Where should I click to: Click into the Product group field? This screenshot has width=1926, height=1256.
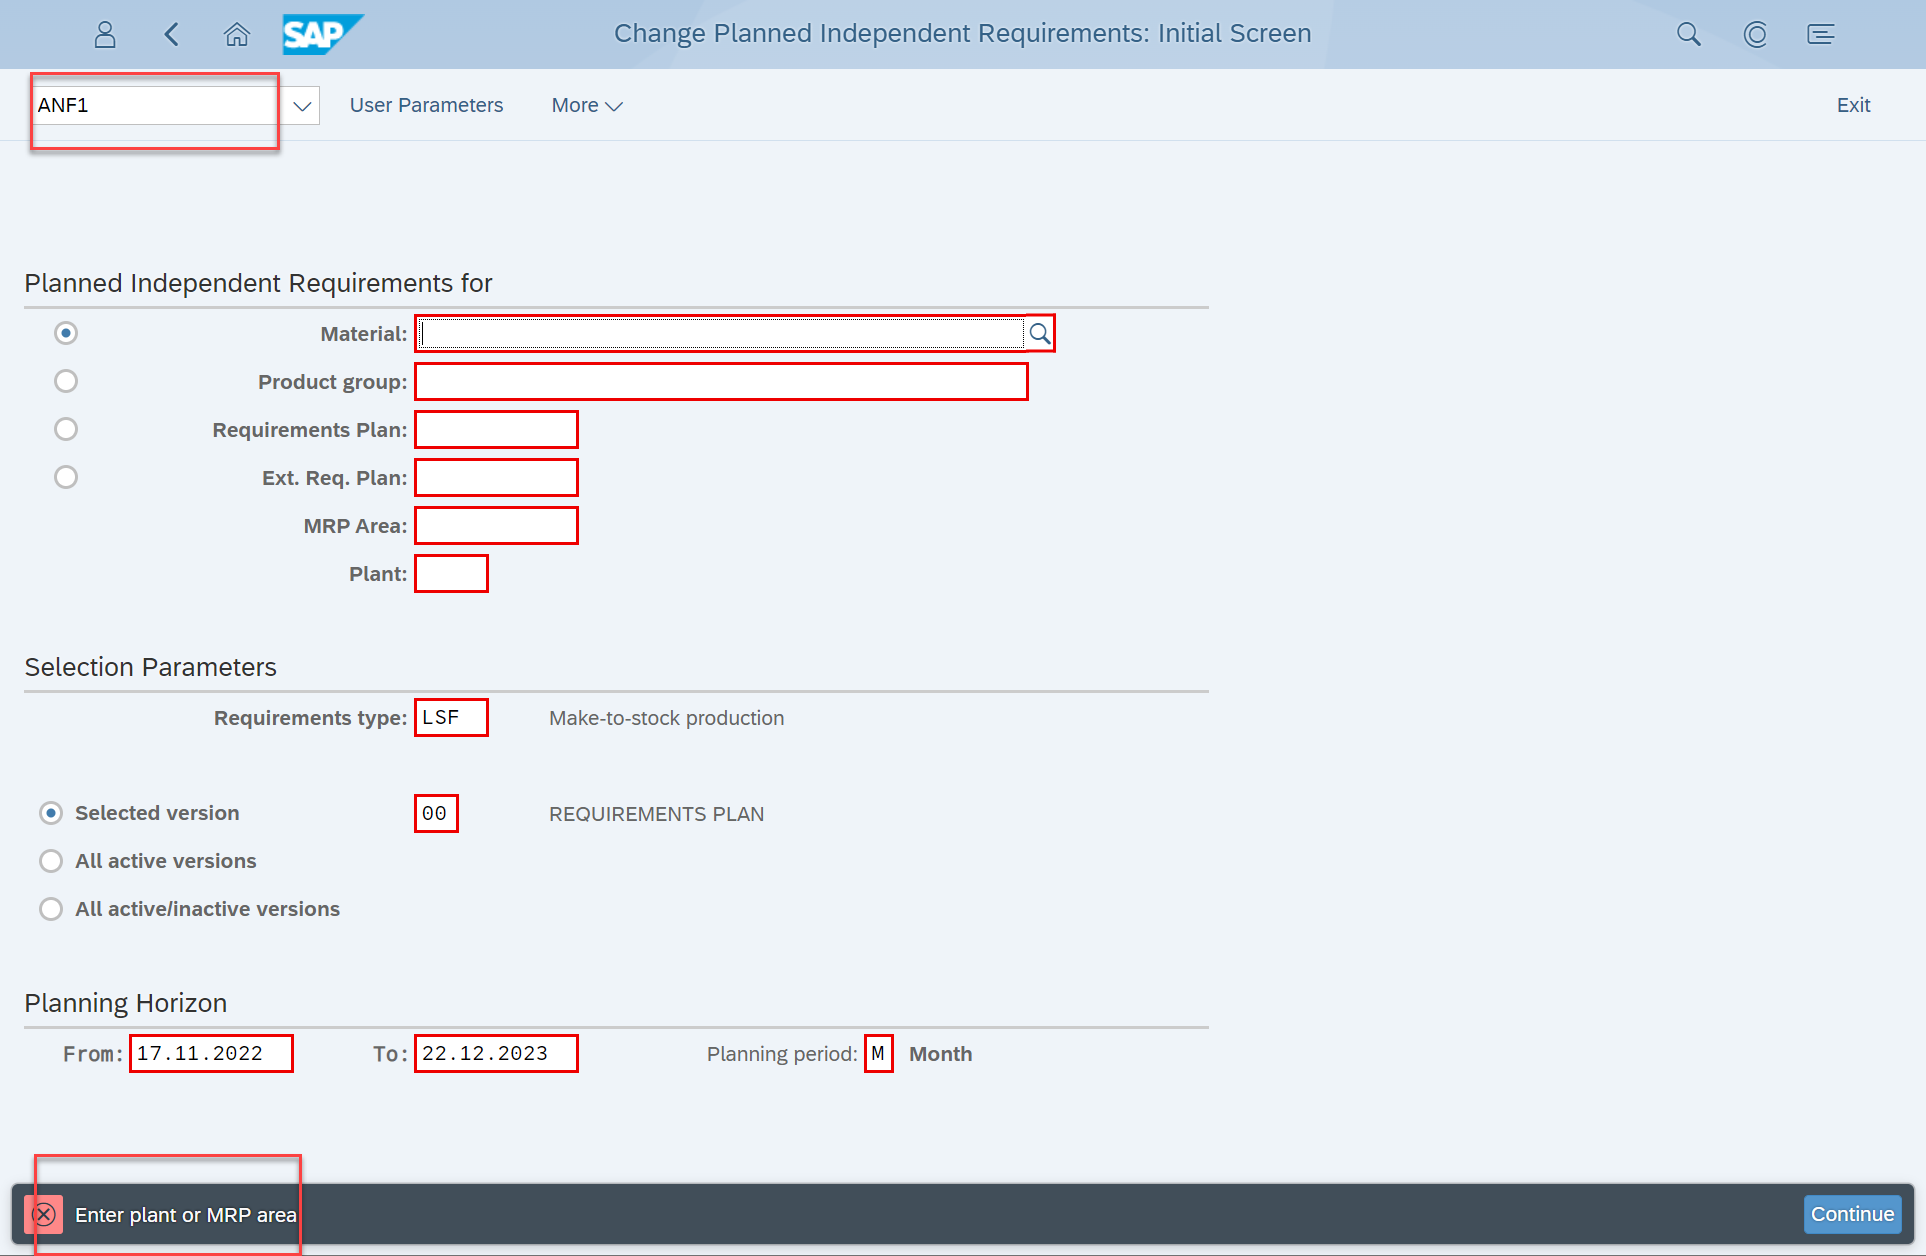pos(721,382)
